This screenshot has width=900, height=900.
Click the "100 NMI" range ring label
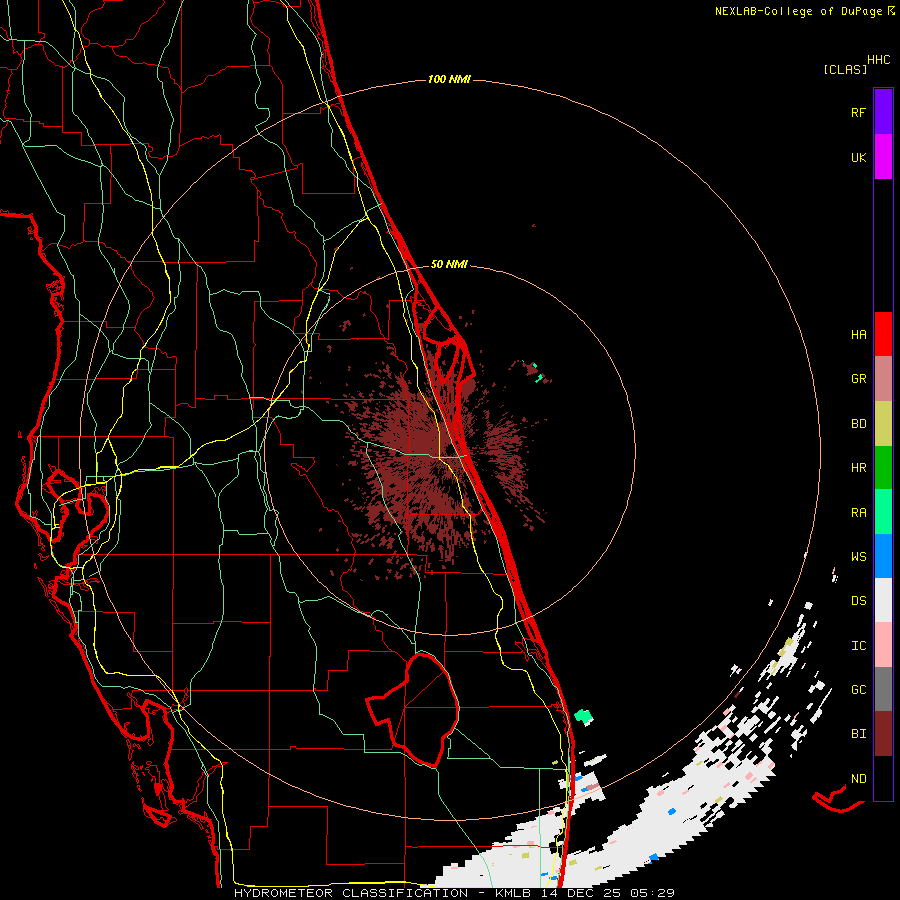tap(449, 79)
